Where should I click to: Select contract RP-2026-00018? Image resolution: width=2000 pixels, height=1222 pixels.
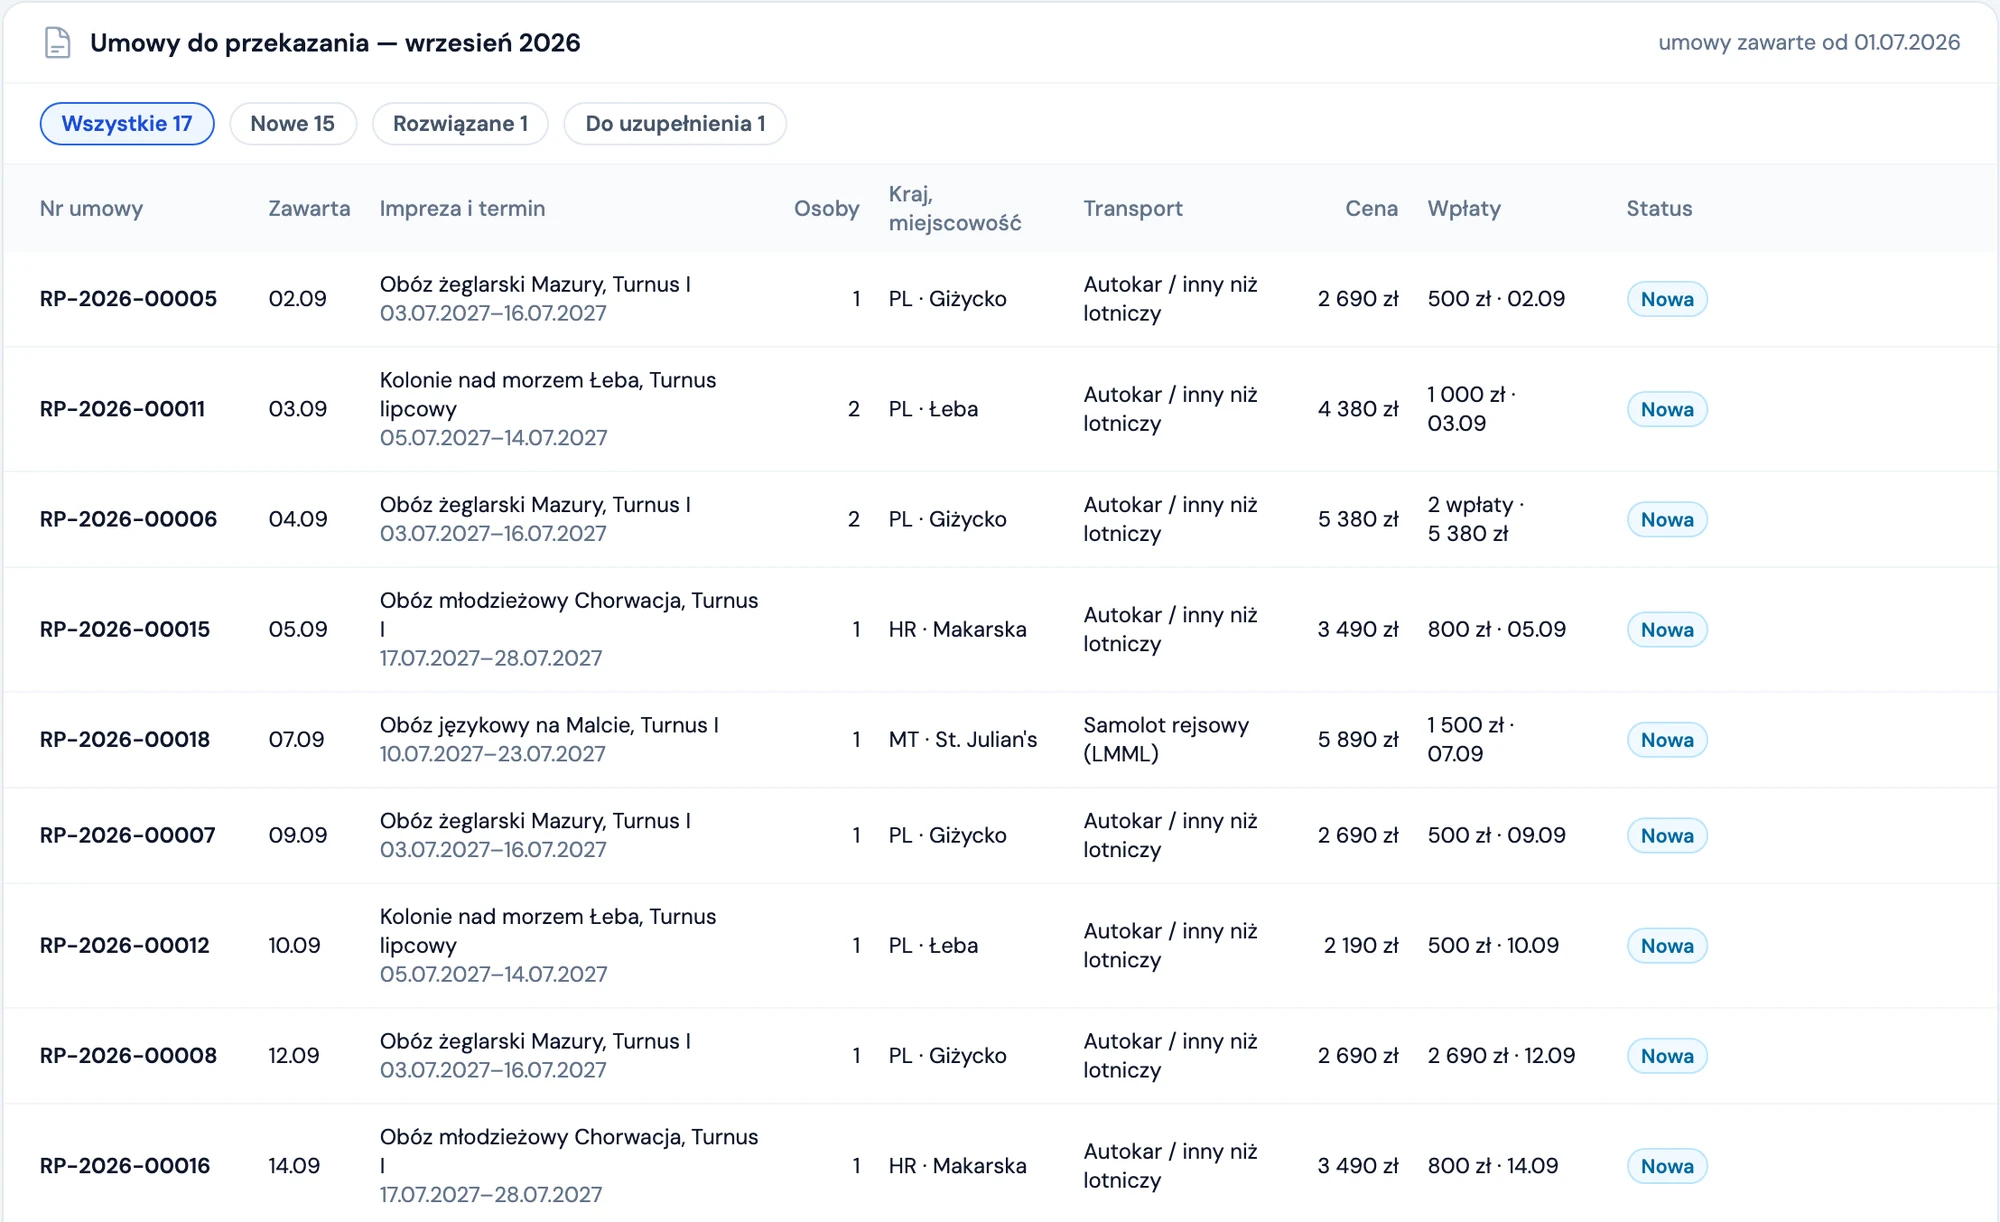pos(125,739)
